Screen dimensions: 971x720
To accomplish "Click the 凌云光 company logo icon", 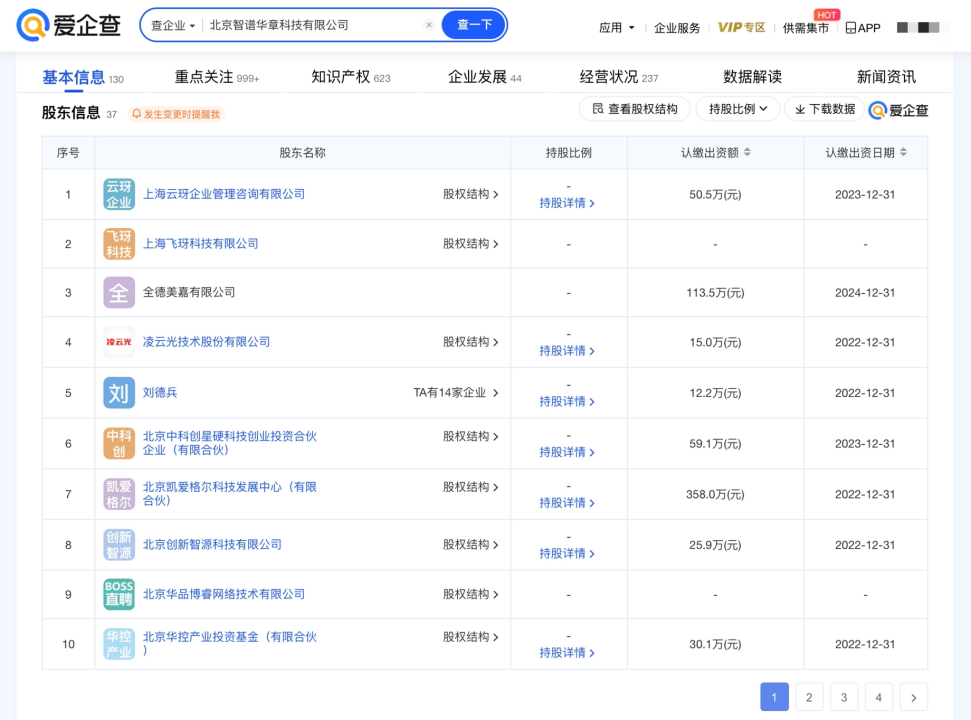I will [x=119, y=342].
